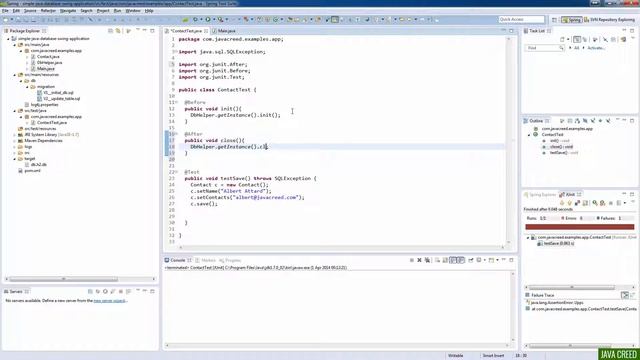
Task: Click the New file toolbar icon
Action: point(5,19)
